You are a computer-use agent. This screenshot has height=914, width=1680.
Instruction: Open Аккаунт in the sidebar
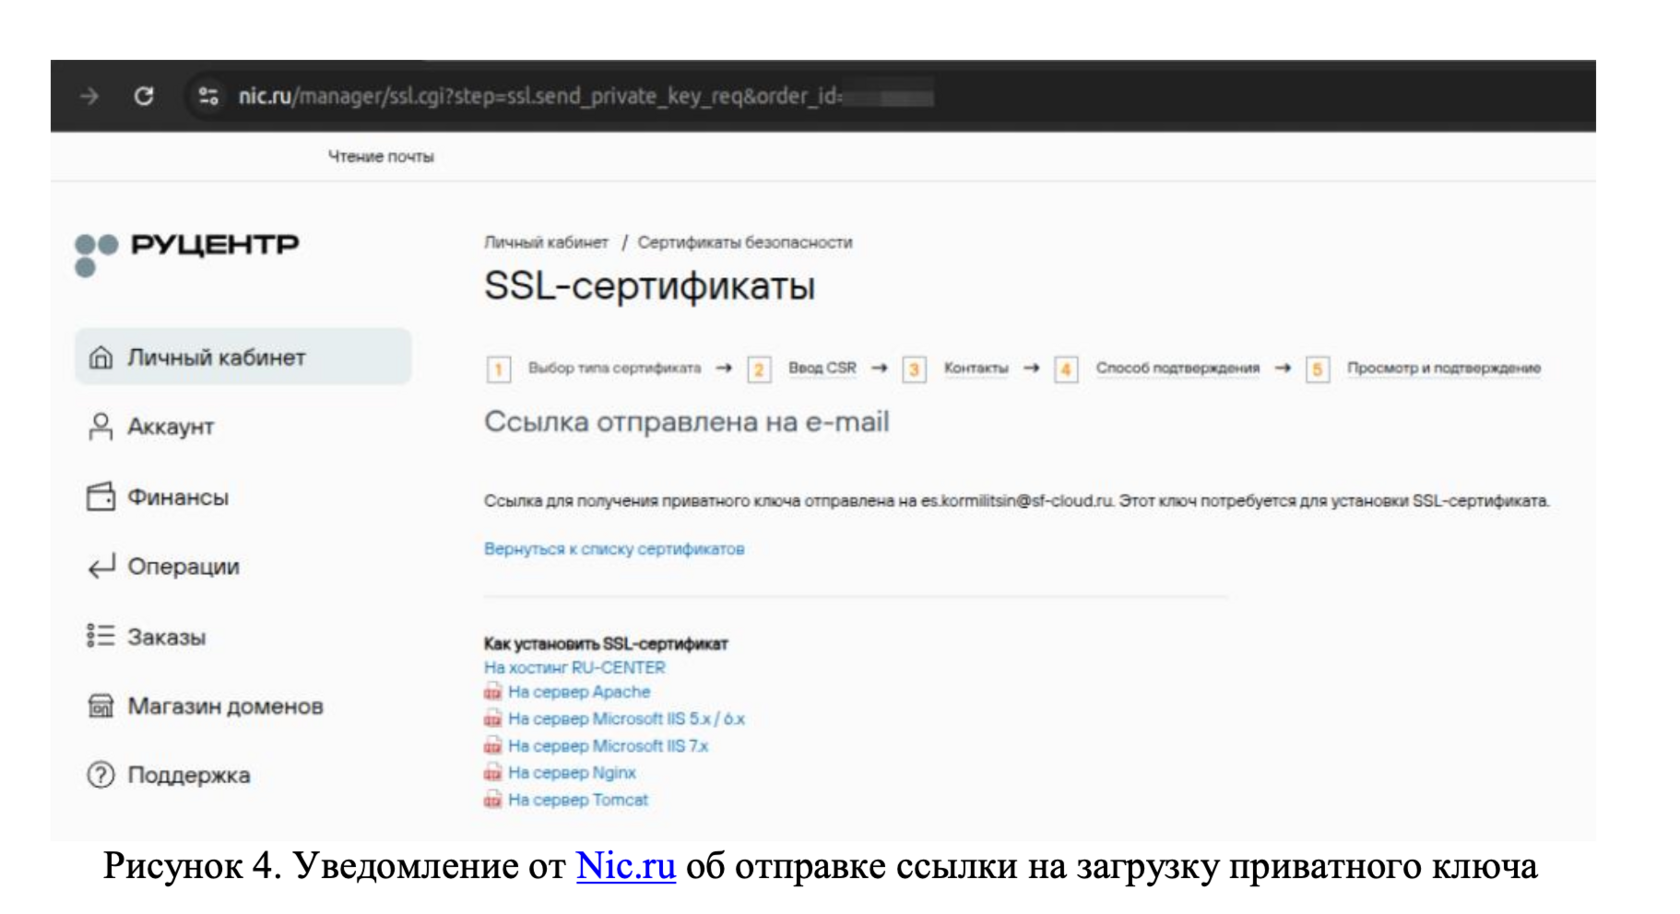170,427
